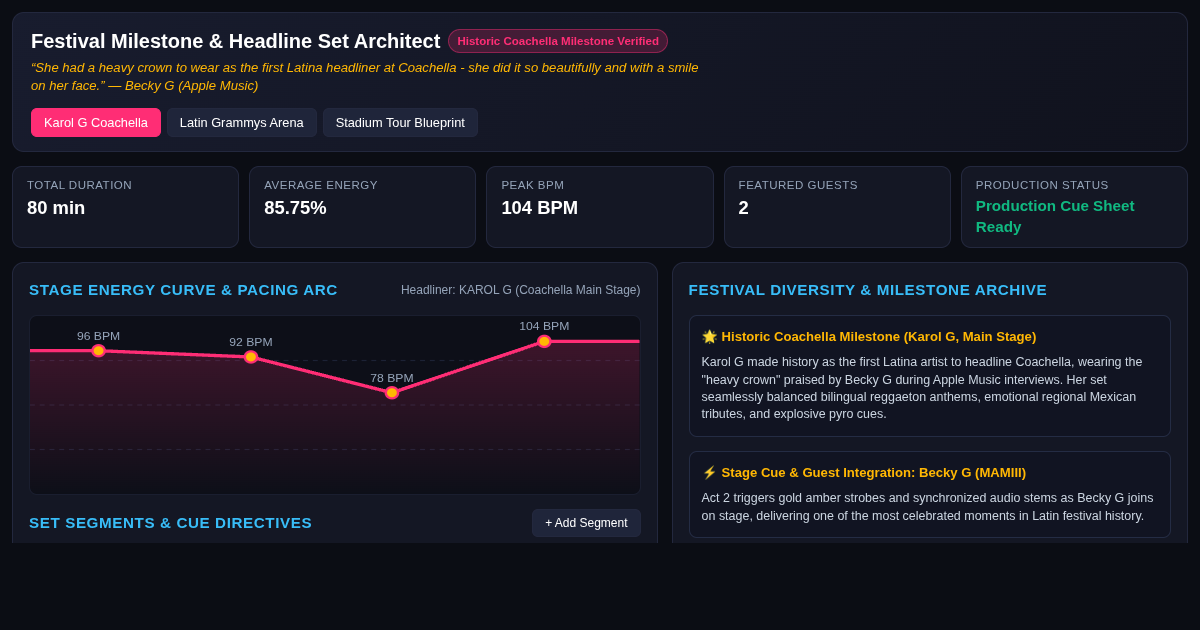Click the + Add Segment button
1200x630 pixels.
click(x=586, y=523)
